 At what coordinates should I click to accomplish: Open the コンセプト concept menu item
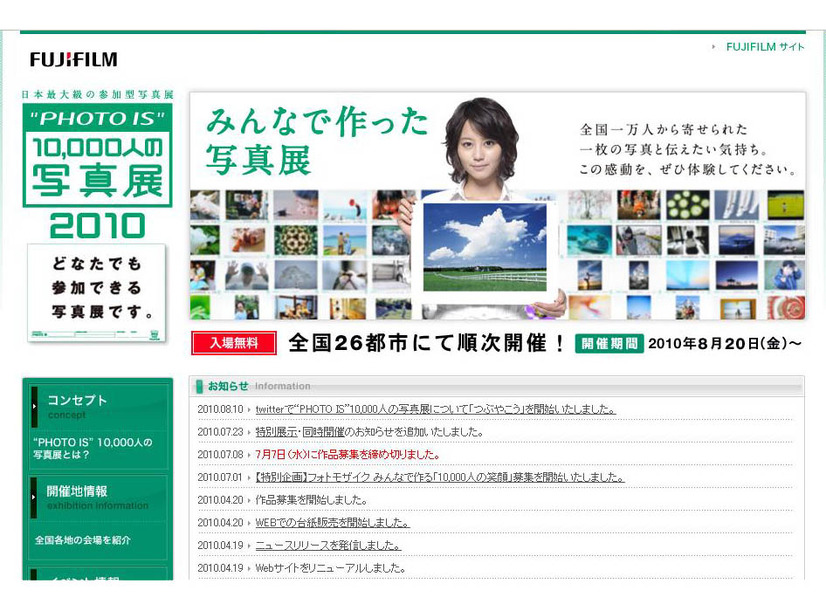point(100,406)
